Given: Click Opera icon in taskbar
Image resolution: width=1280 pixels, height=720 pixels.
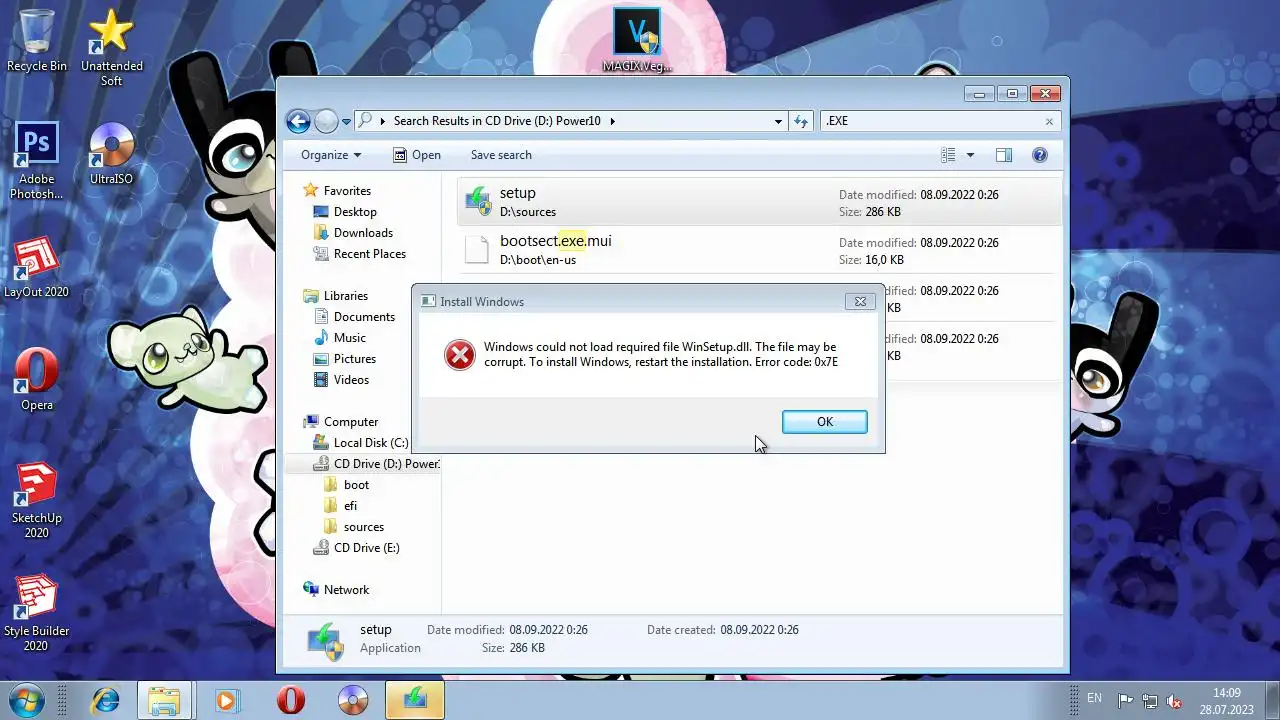Looking at the screenshot, I should coord(291,699).
